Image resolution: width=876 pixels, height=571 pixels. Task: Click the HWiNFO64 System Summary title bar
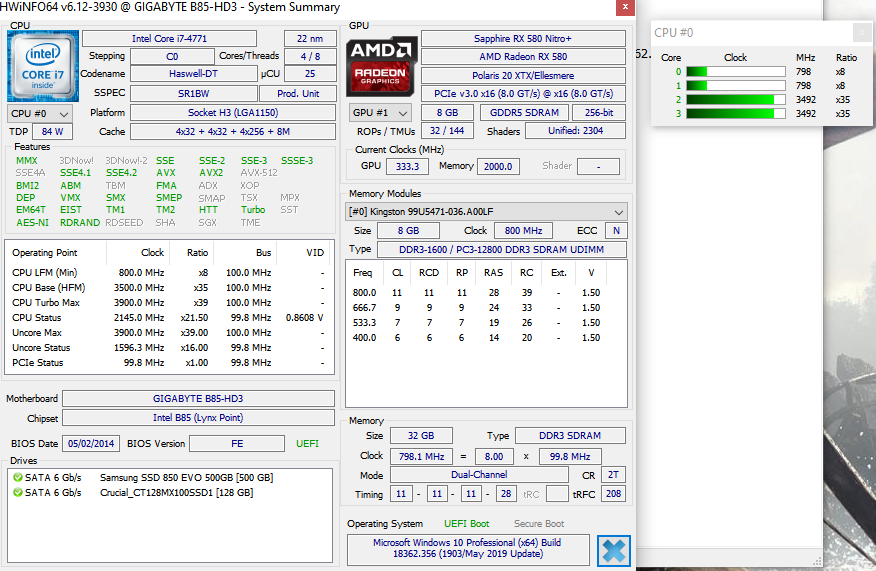pos(307,7)
